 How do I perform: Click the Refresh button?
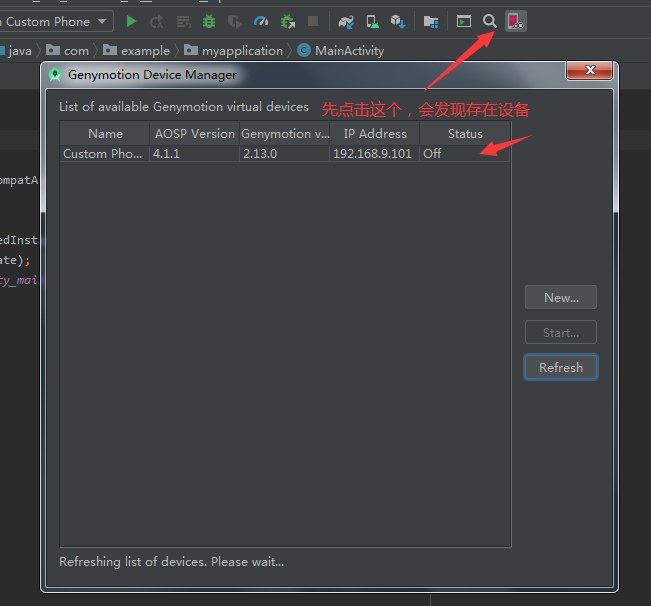coord(560,367)
